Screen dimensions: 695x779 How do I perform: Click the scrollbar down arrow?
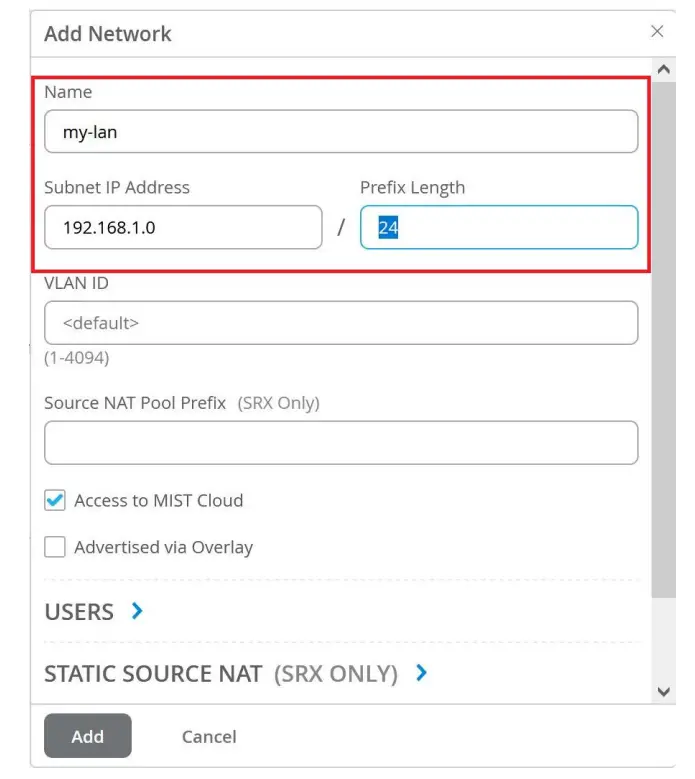[x=663, y=691]
